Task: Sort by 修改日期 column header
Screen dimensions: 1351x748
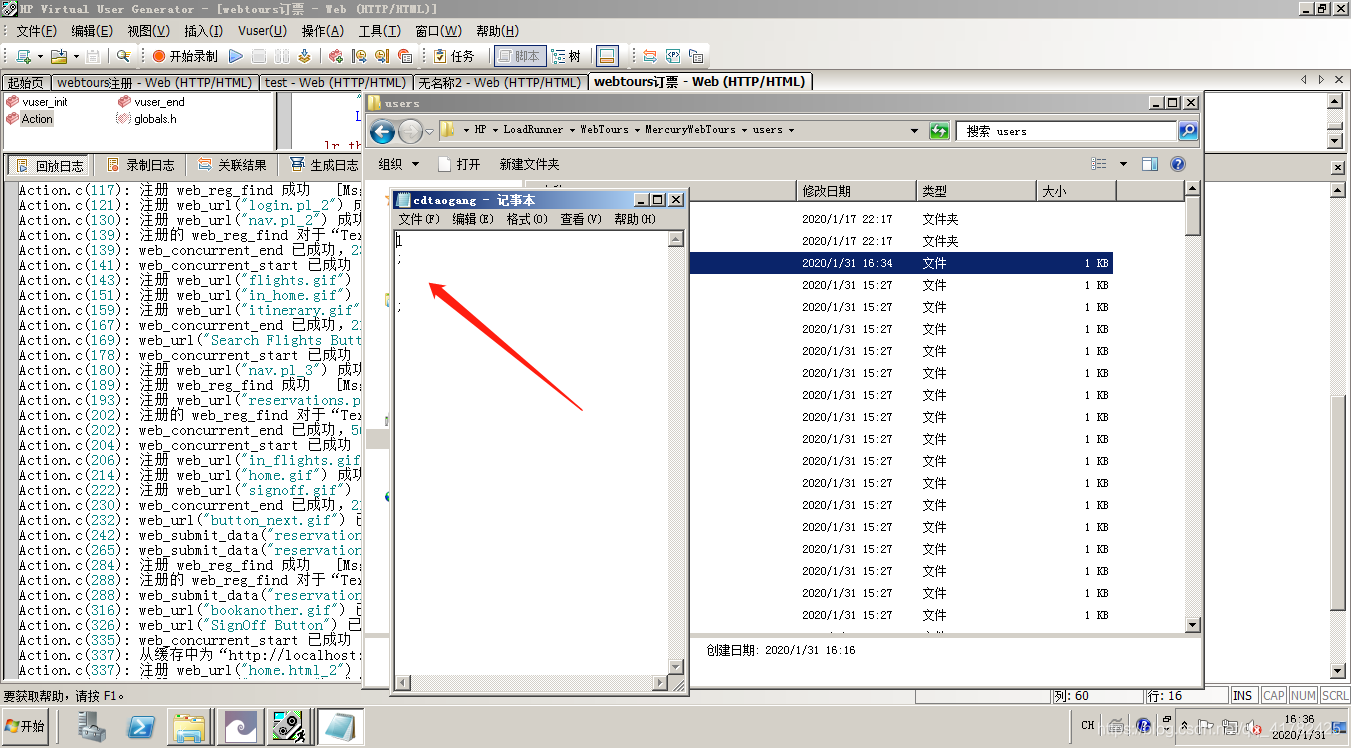Action: pyautogui.click(x=856, y=191)
